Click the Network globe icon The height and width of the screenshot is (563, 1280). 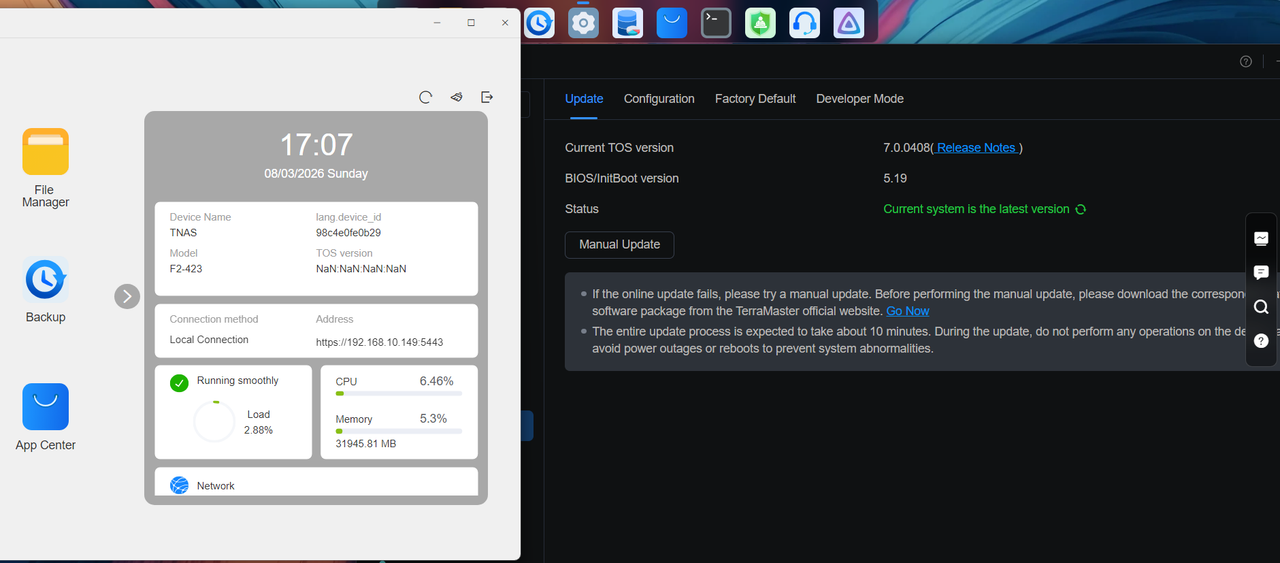[179, 485]
